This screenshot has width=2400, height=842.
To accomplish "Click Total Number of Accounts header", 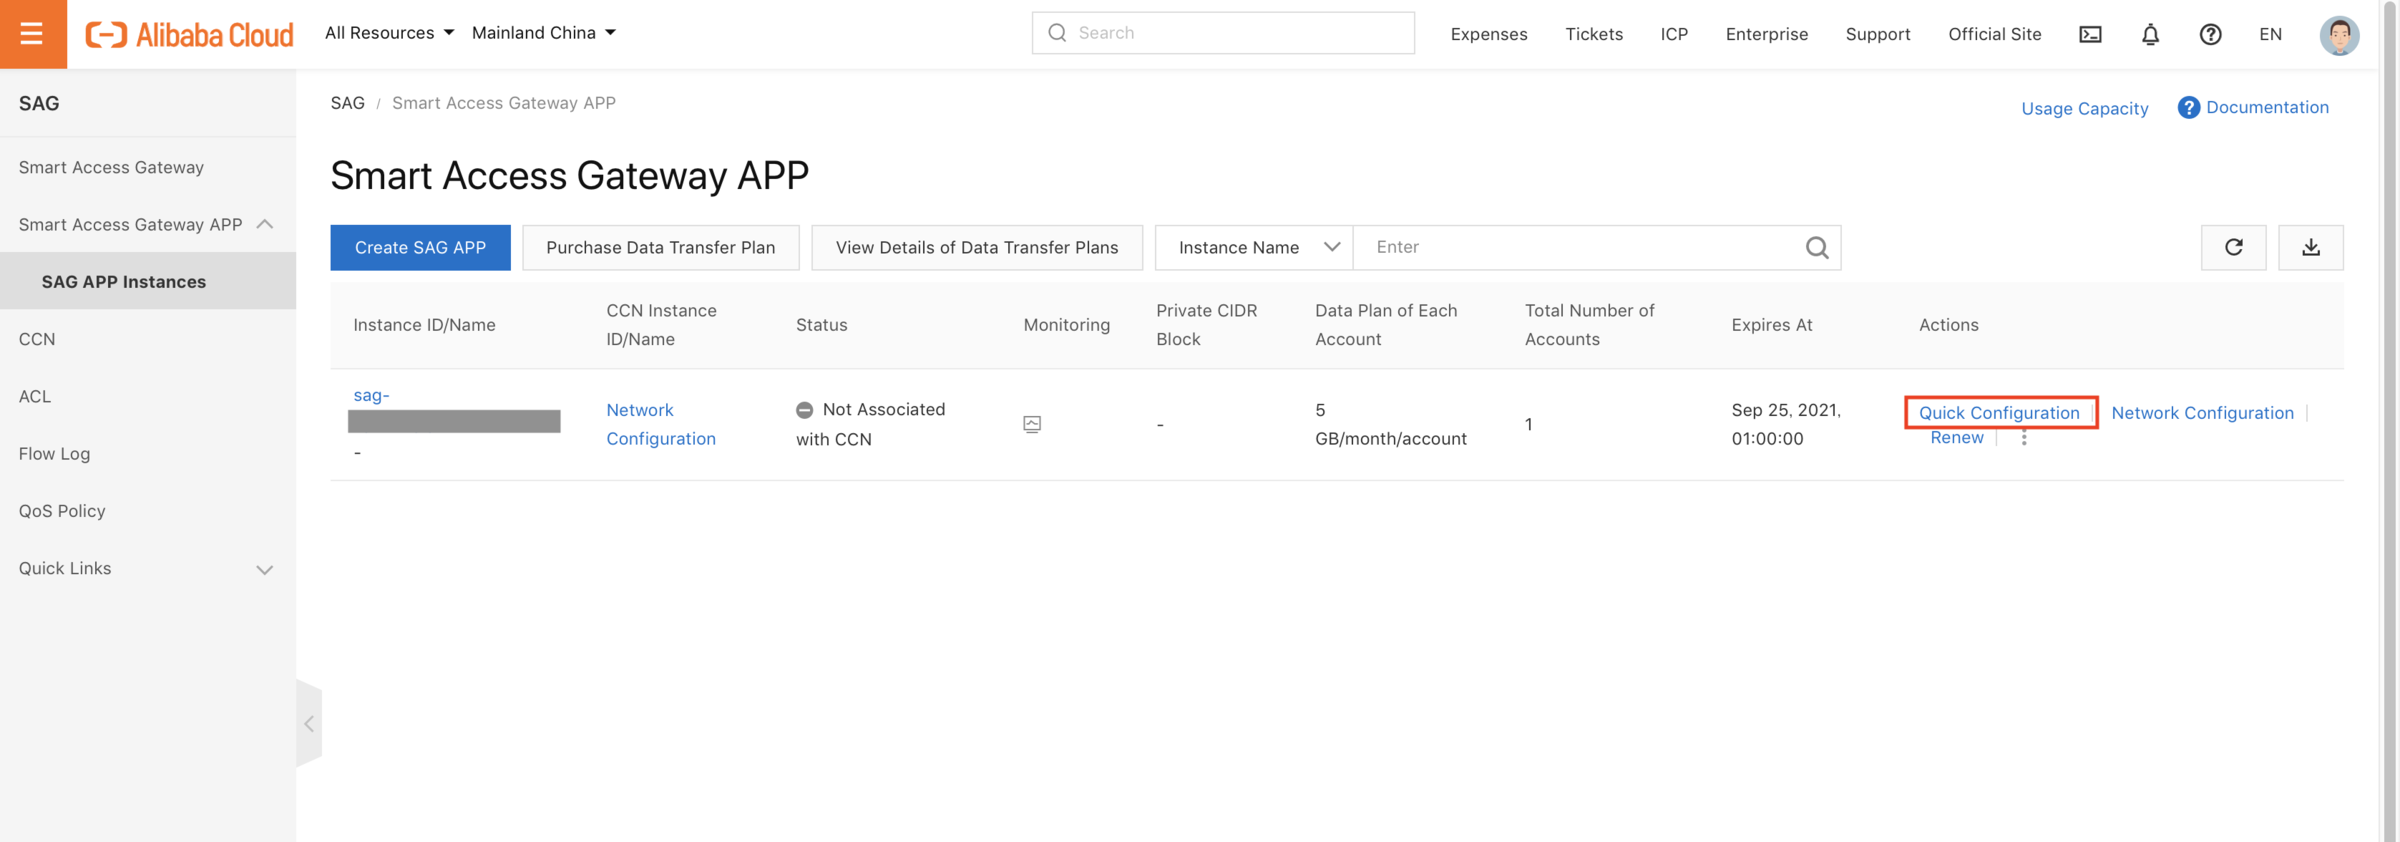I will pos(1589,325).
